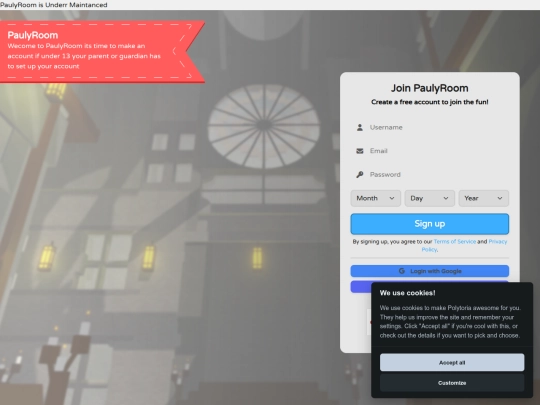Click 'Create a free account' subtitle text

click(x=429, y=102)
